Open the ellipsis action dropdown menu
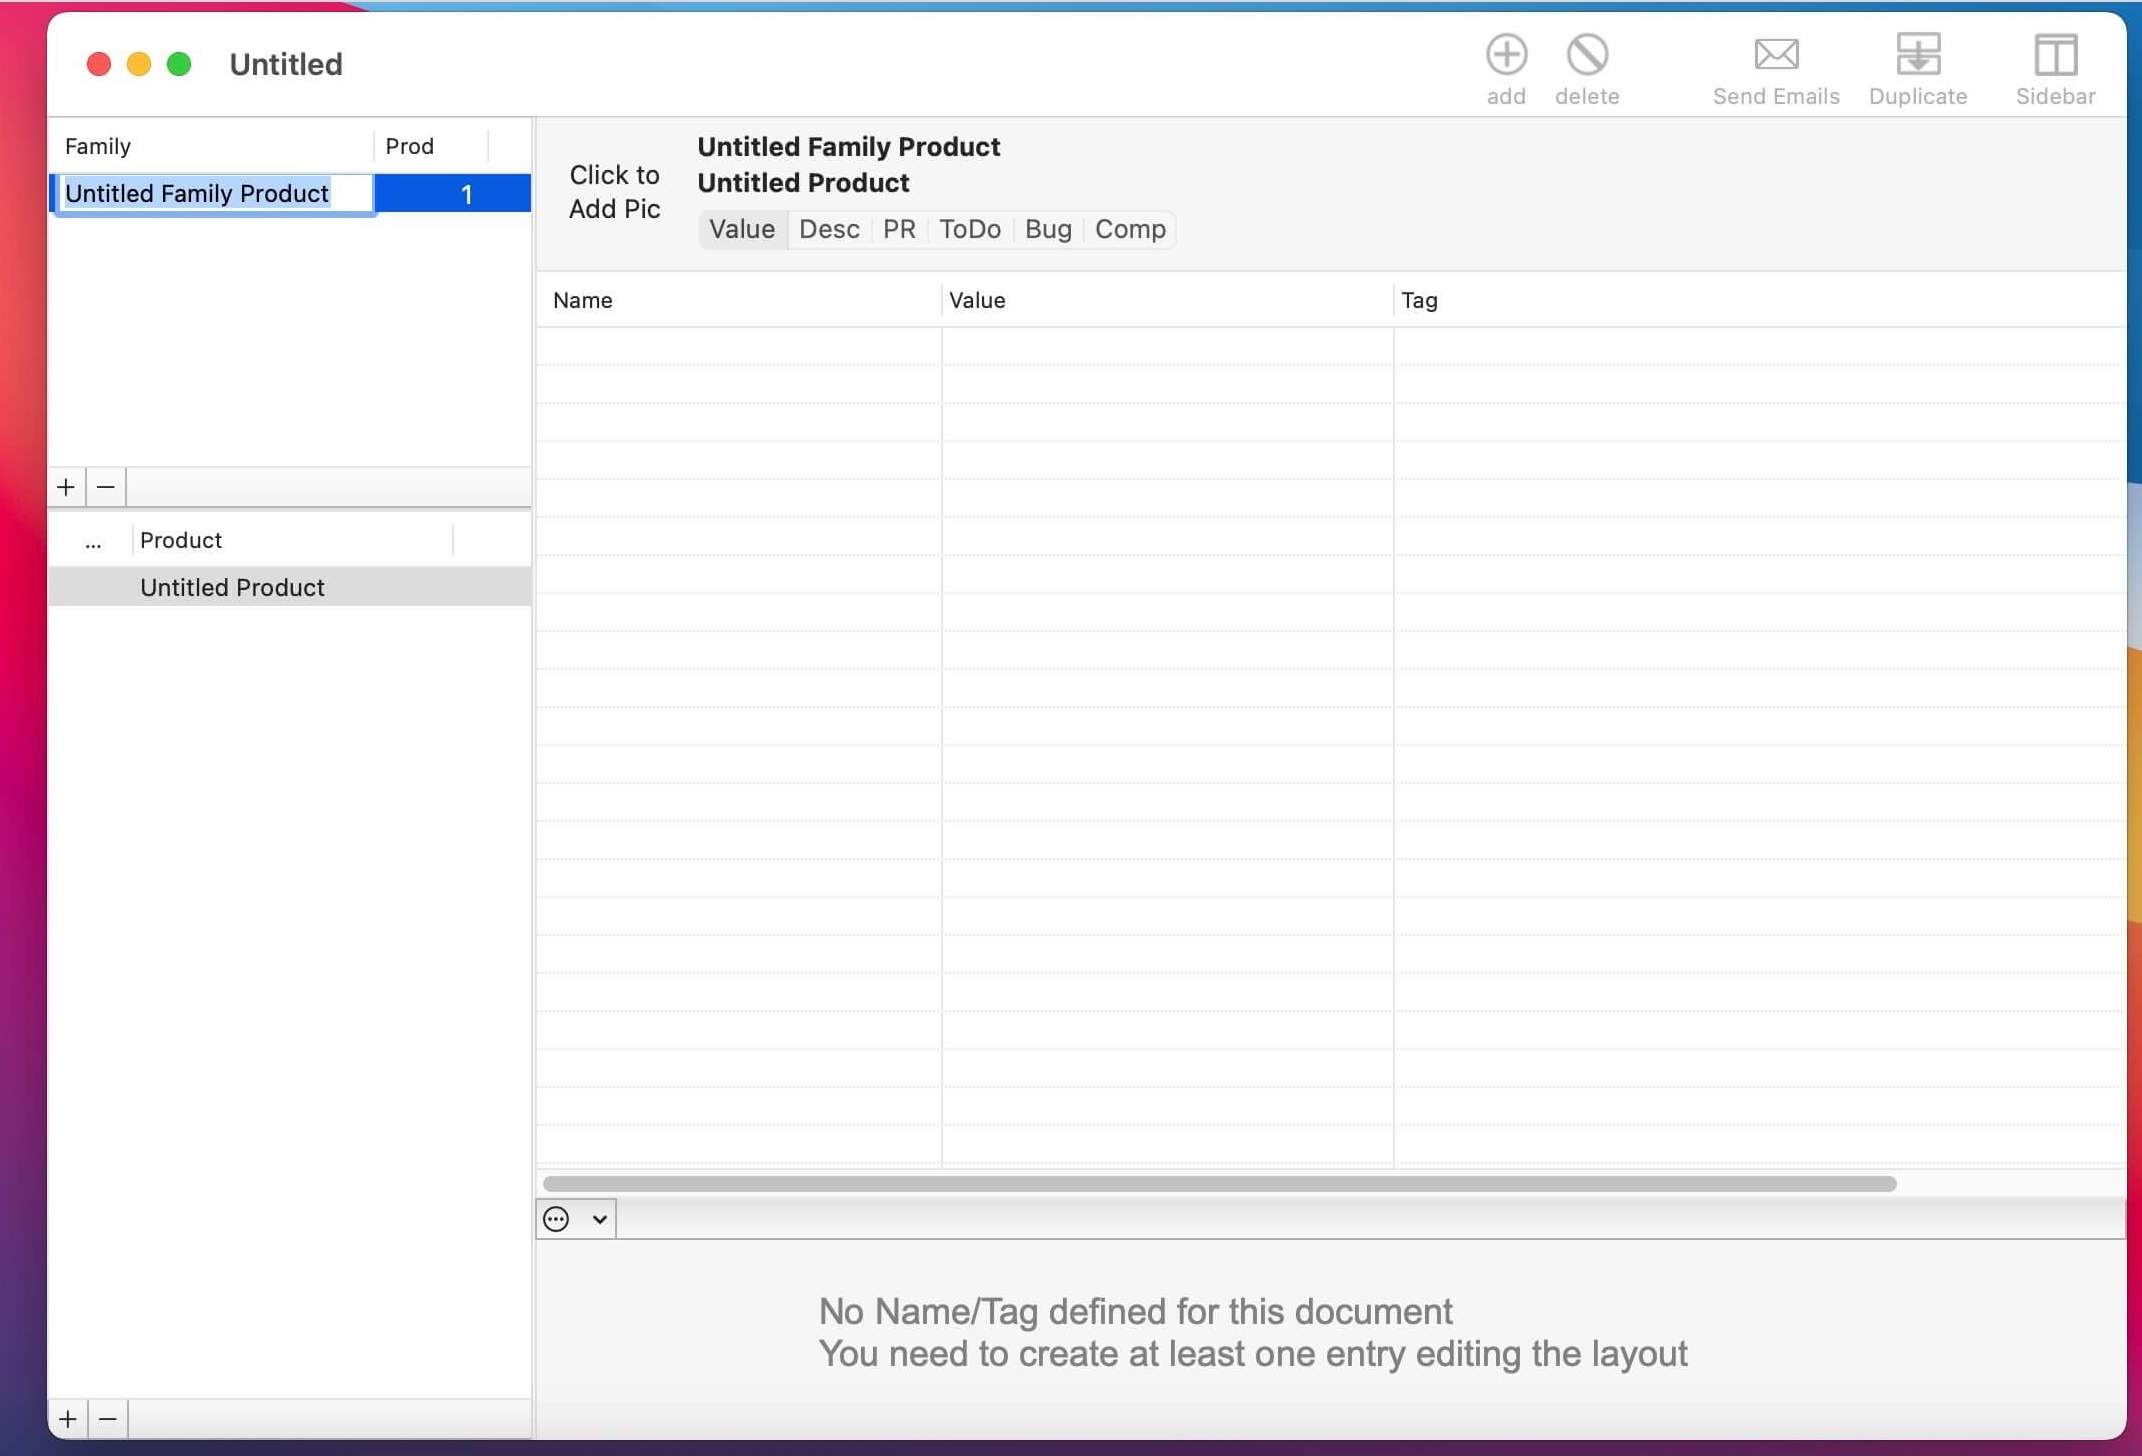2142x1456 pixels. pos(575,1218)
